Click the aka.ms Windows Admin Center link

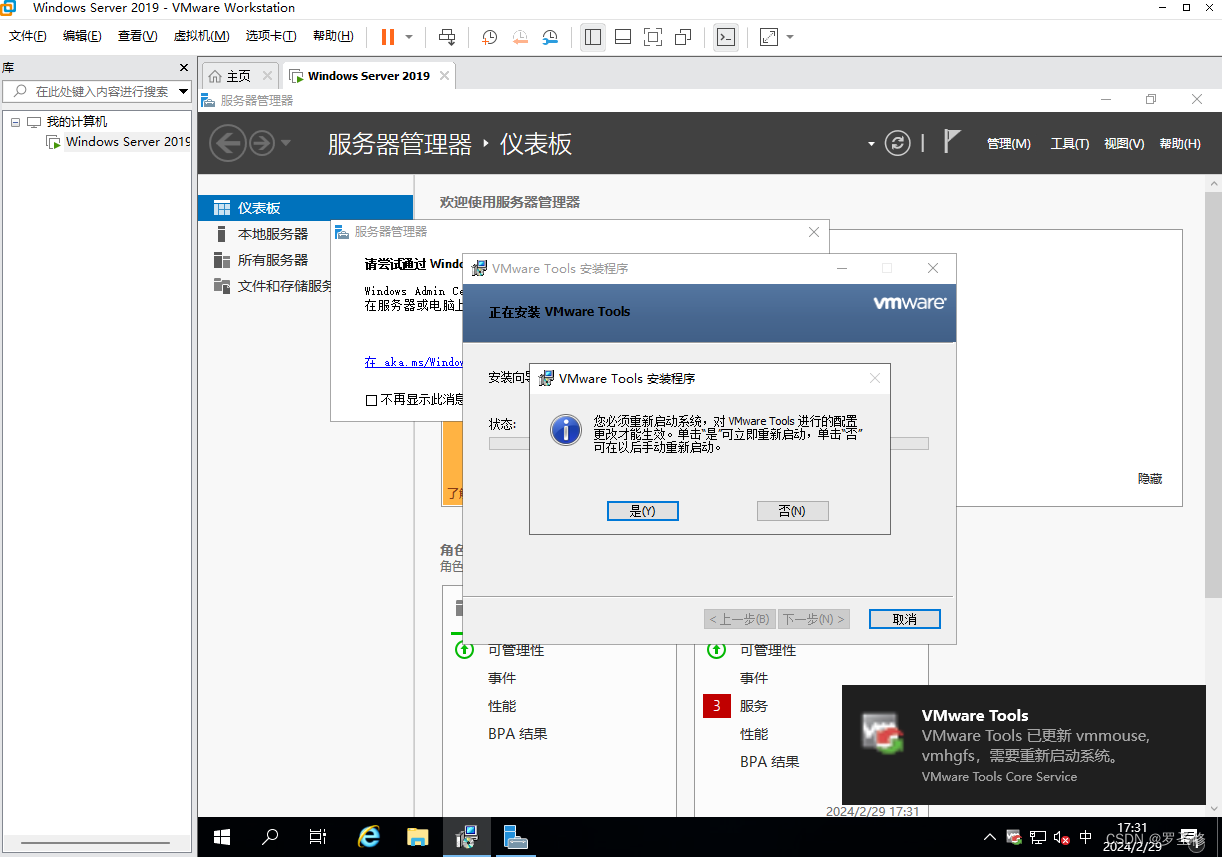[x=414, y=362]
